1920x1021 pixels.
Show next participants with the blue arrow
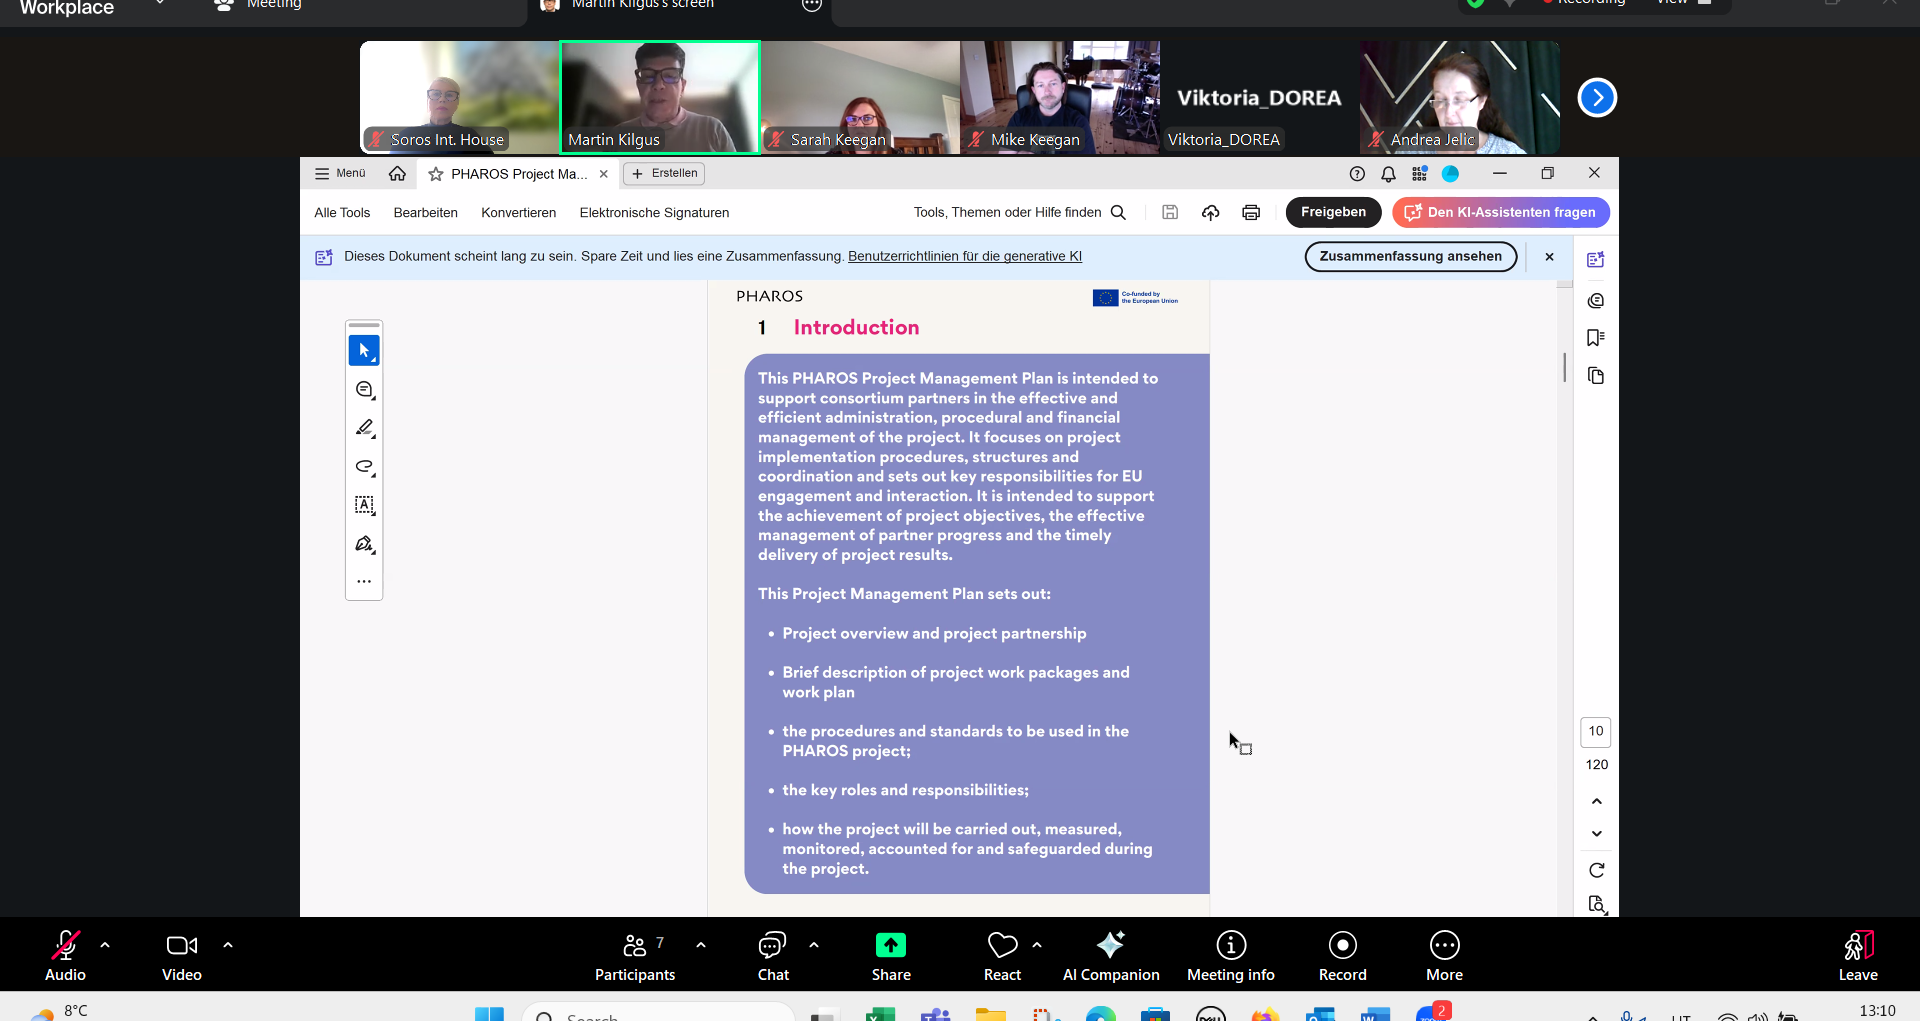1597,98
